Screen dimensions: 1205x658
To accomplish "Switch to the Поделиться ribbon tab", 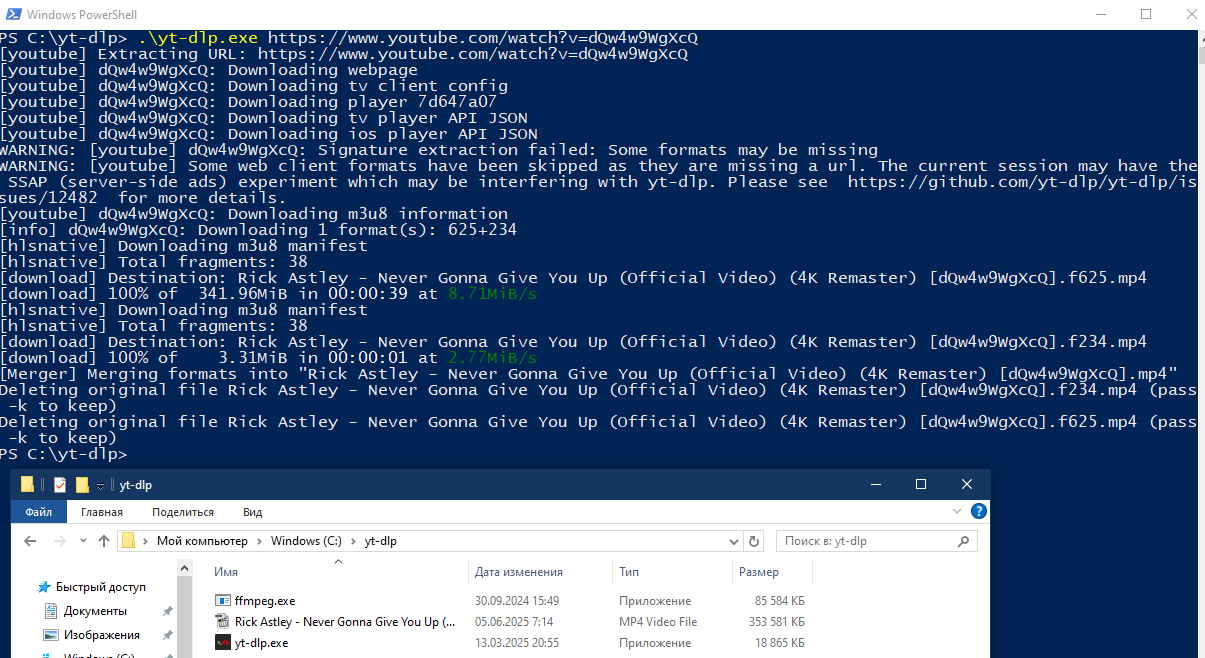I will click(x=183, y=512).
